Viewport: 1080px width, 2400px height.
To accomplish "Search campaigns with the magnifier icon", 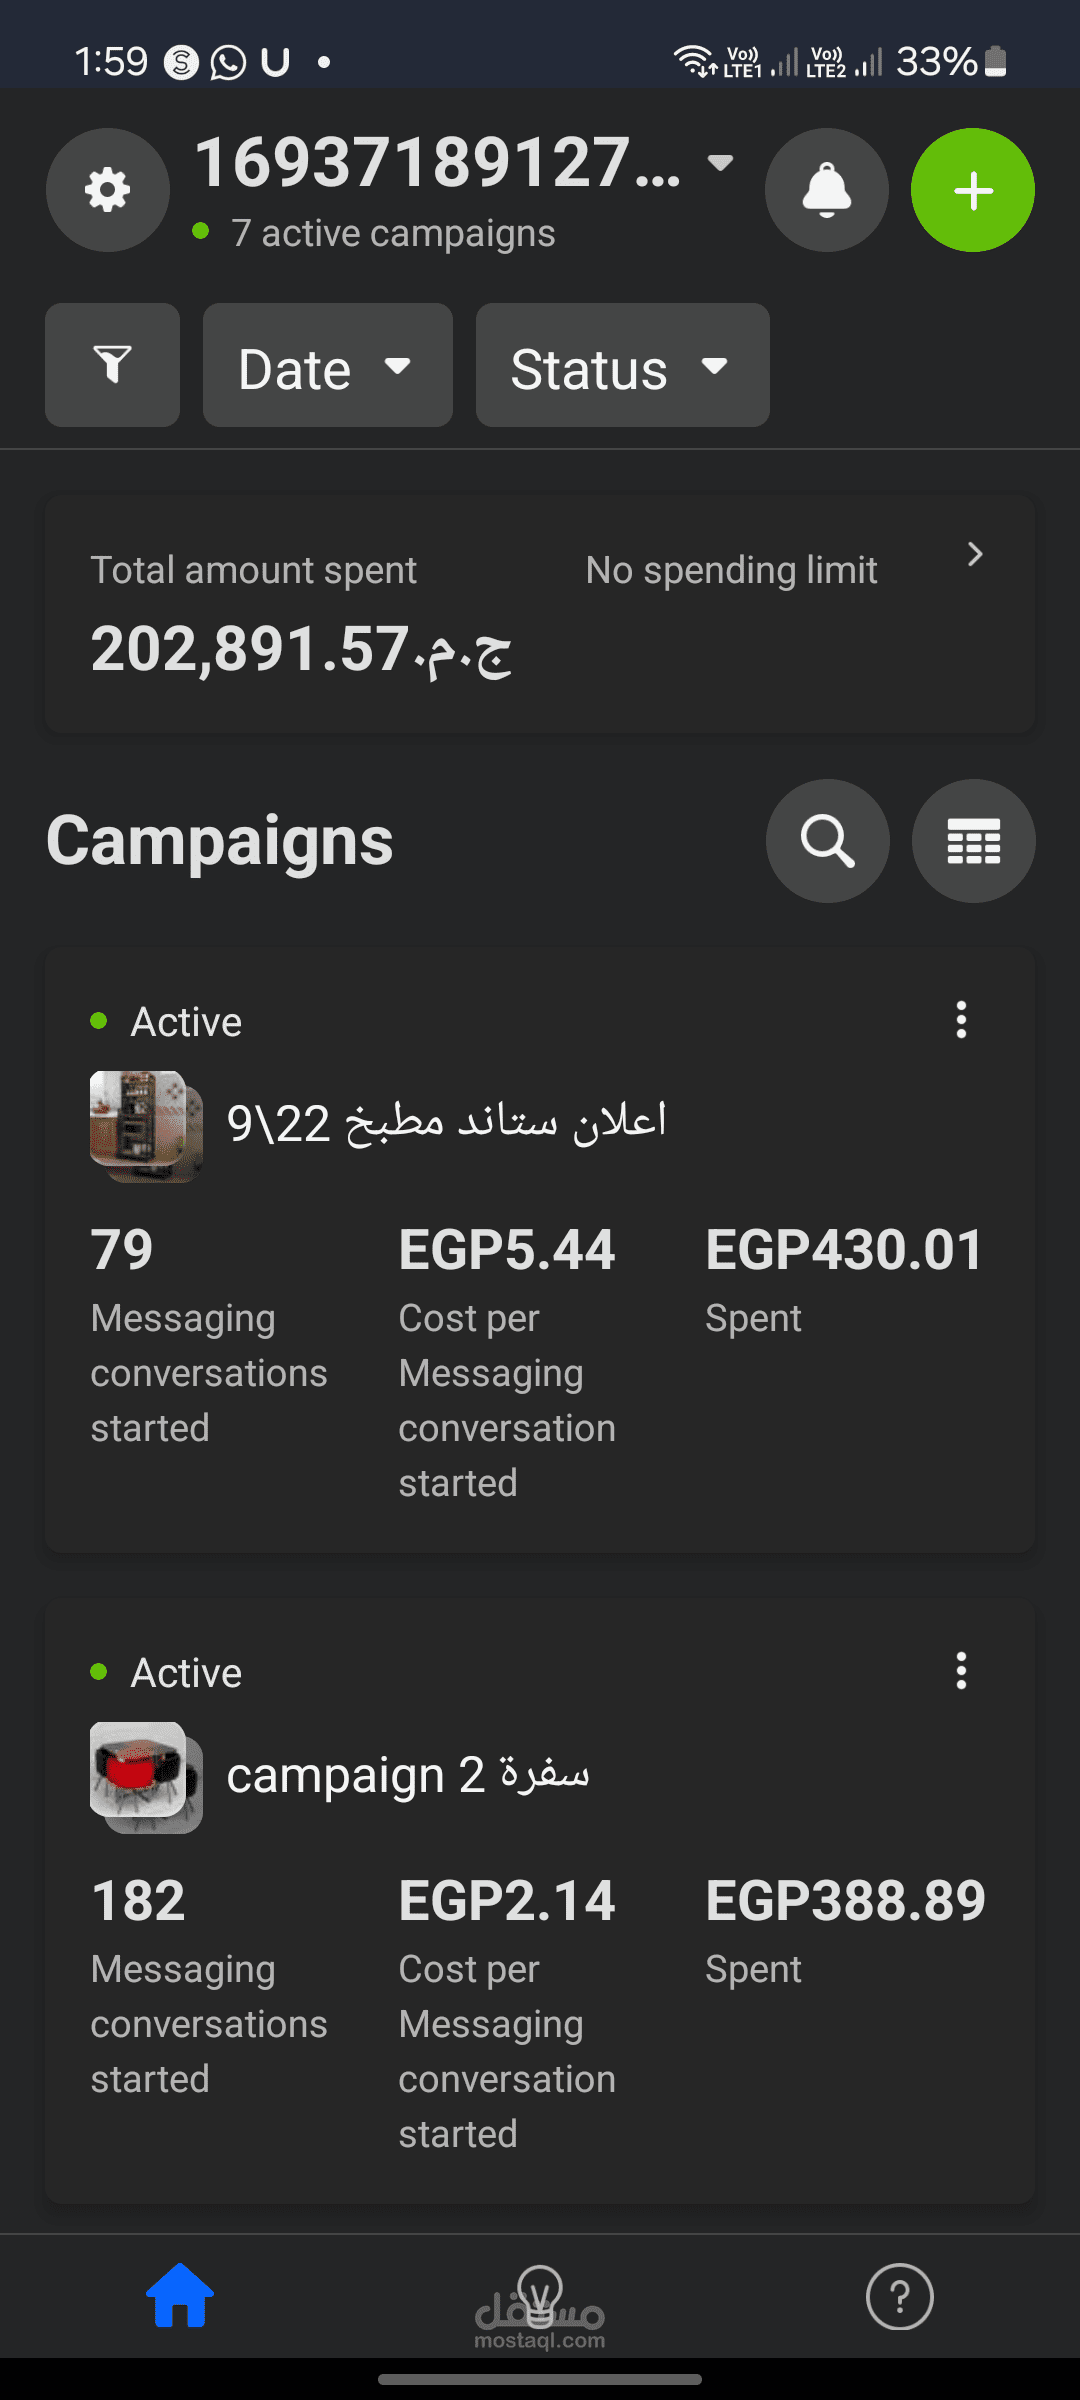I will tap(827, 840).
